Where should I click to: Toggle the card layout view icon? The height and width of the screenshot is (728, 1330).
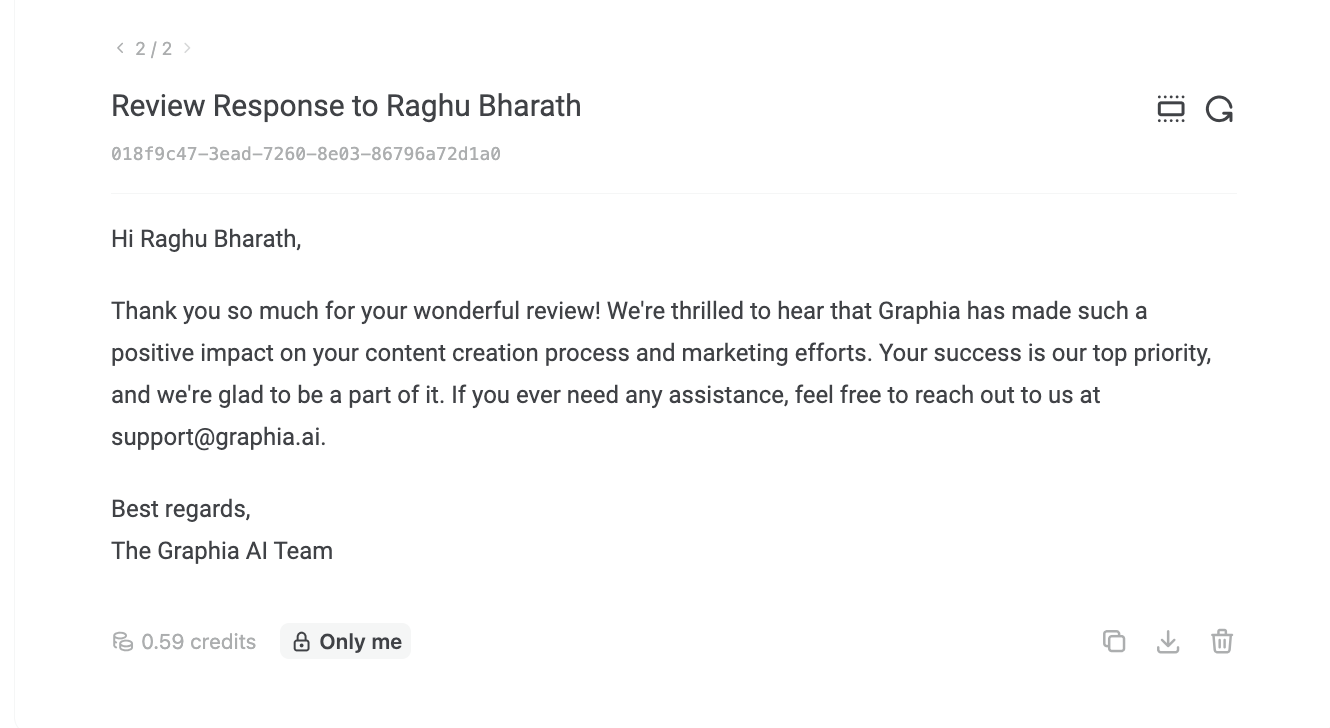[1170, 109]
